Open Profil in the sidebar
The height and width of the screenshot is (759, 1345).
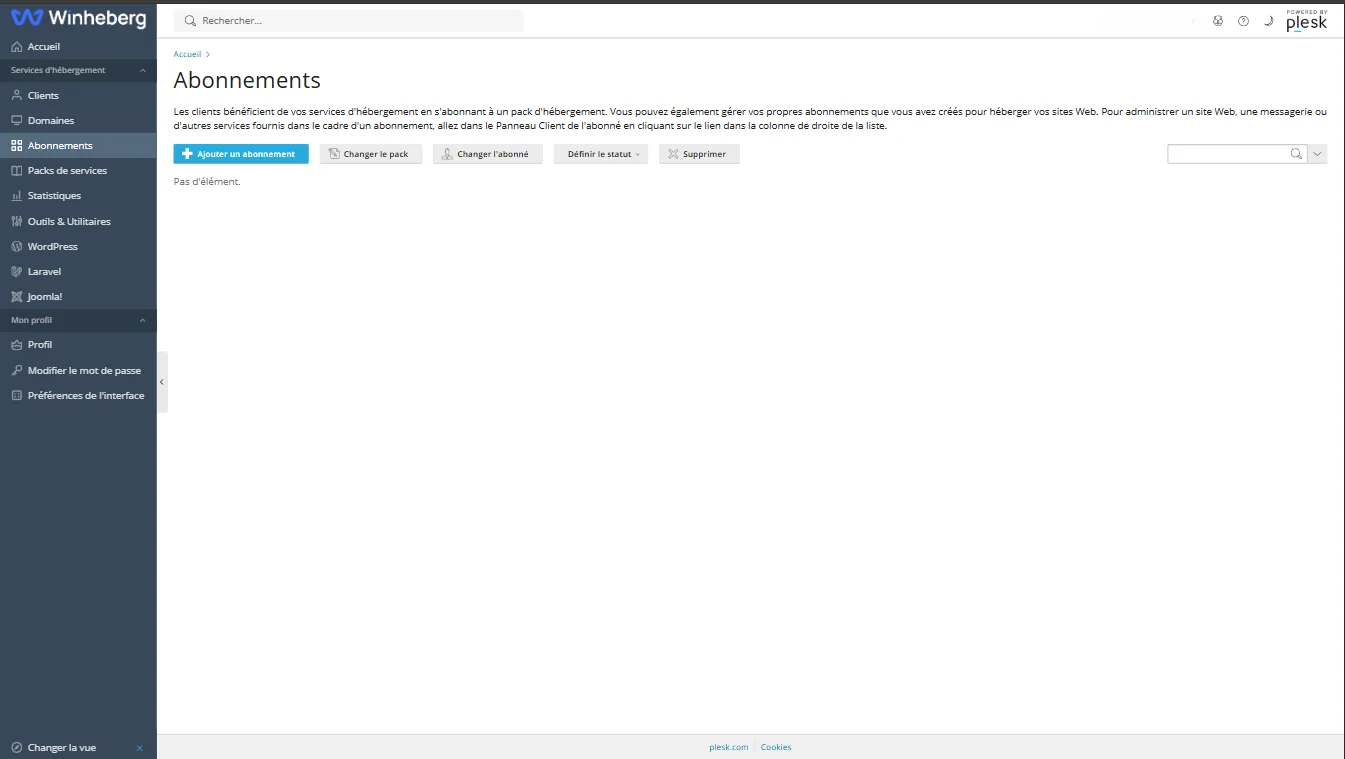[78, 344]
